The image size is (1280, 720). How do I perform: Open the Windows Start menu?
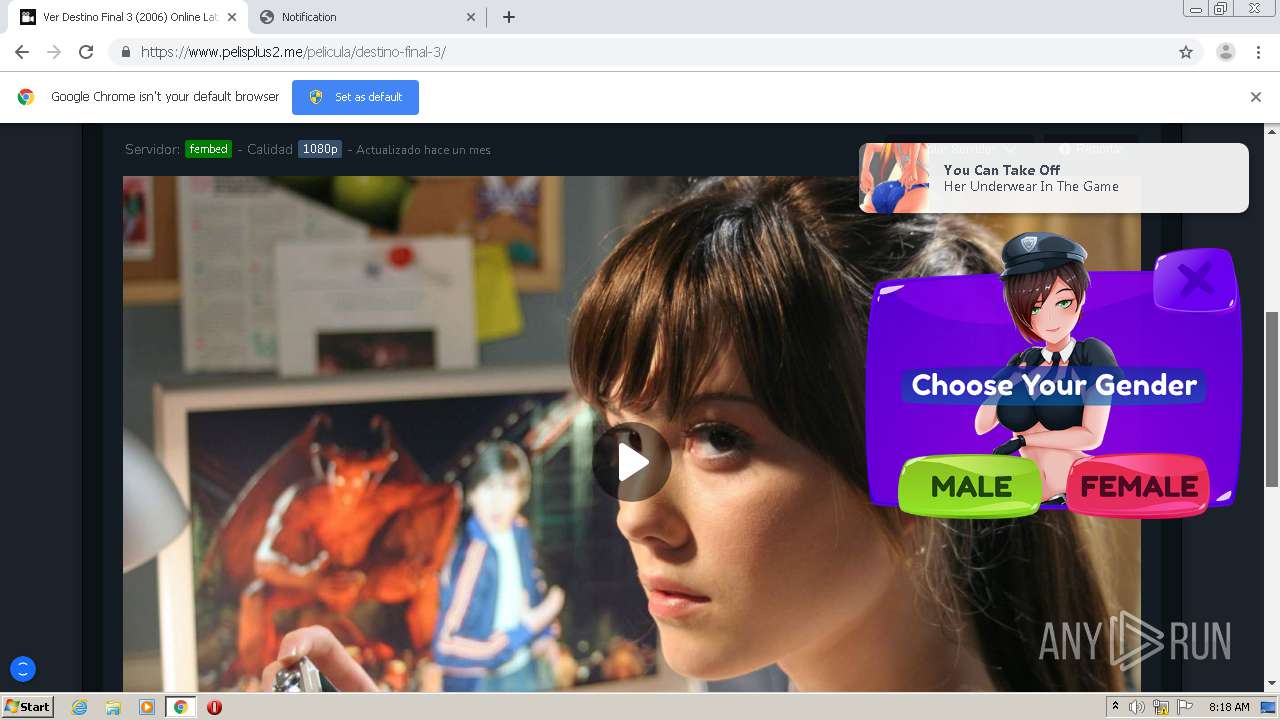coord(27,707)
